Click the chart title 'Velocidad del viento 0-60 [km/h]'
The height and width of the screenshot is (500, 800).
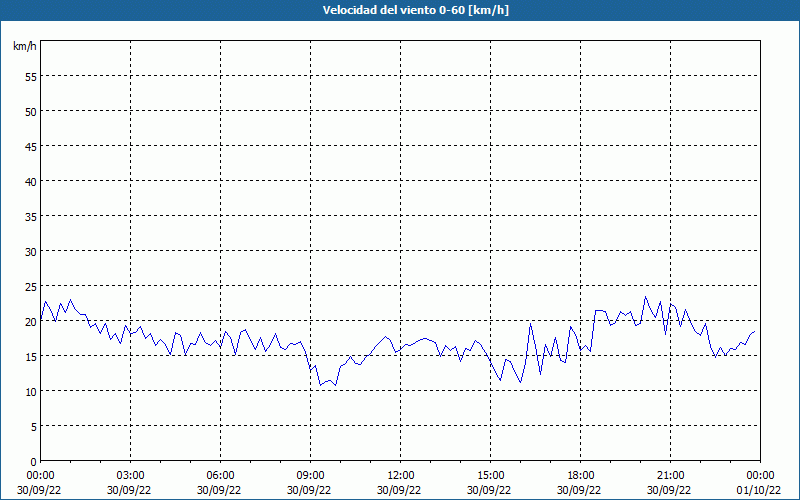415,10
